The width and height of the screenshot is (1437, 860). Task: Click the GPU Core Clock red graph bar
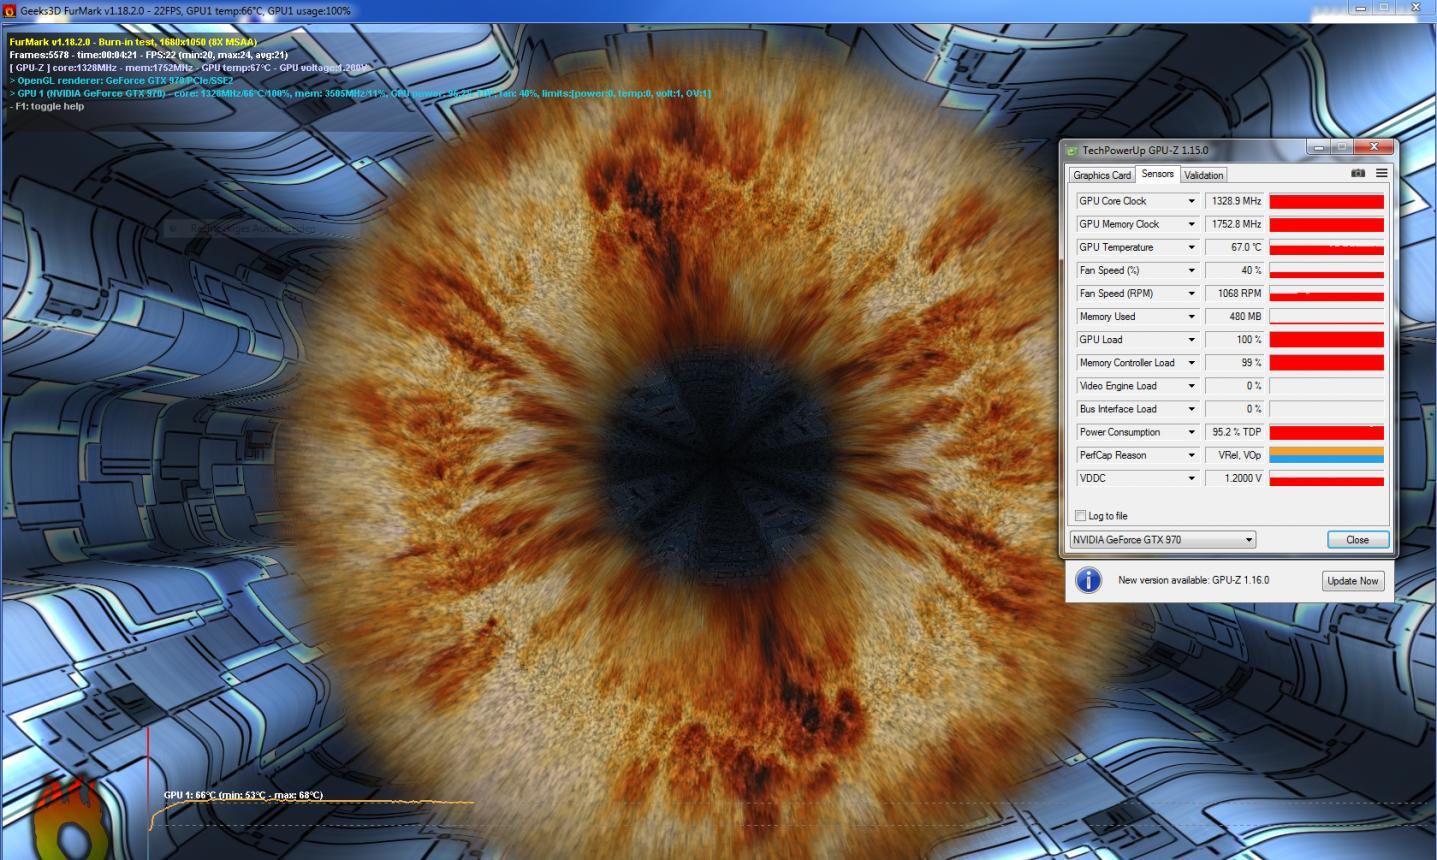pos(1327,201)
